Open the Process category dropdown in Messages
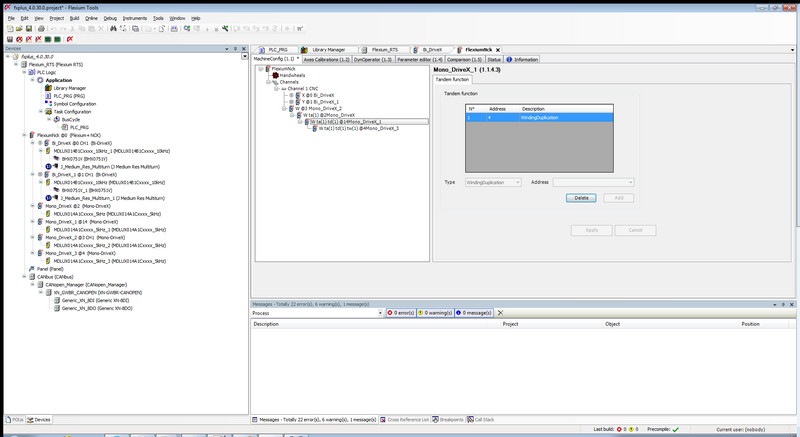Screen dimensions: 800x437 point(379,313)
